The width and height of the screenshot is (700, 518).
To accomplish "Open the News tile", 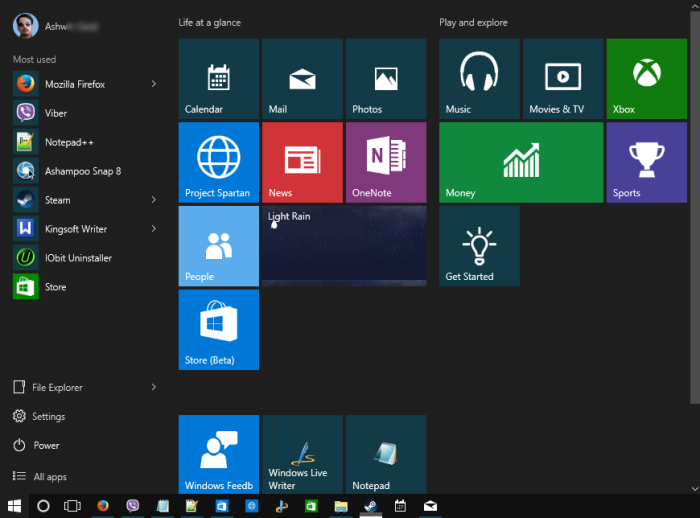I will [302, 163].
